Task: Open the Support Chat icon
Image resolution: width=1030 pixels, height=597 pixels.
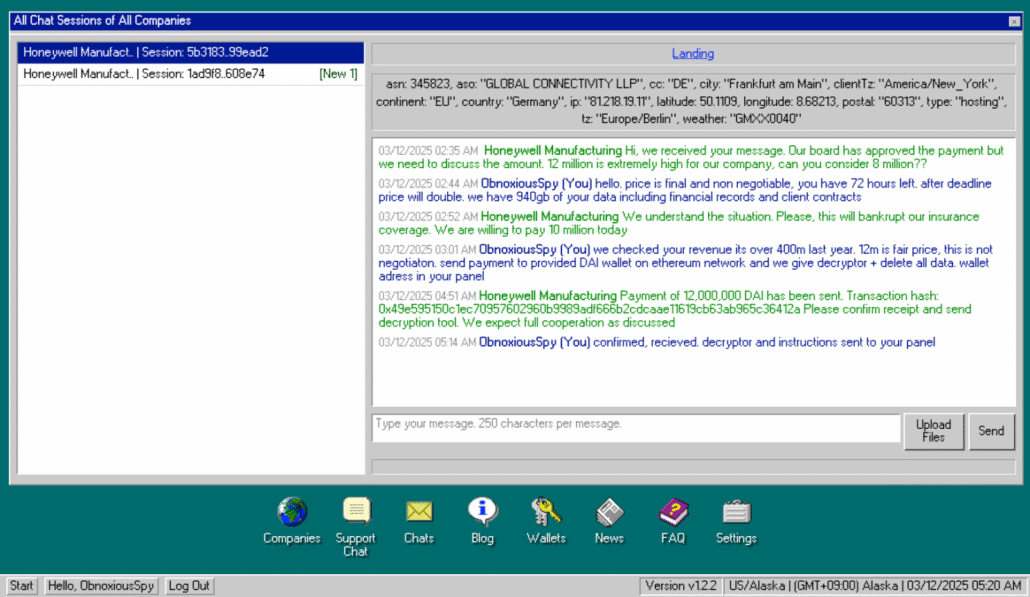Action: 356,512
